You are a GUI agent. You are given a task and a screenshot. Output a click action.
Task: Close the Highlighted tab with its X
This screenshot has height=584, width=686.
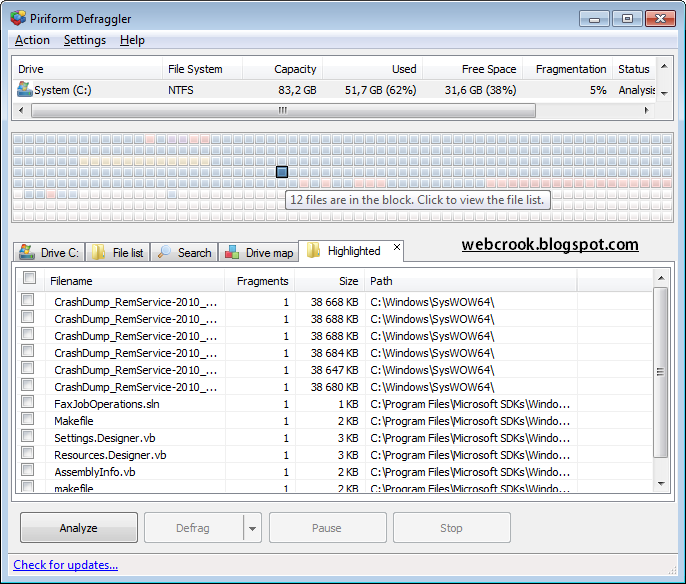tap(397, 247)
